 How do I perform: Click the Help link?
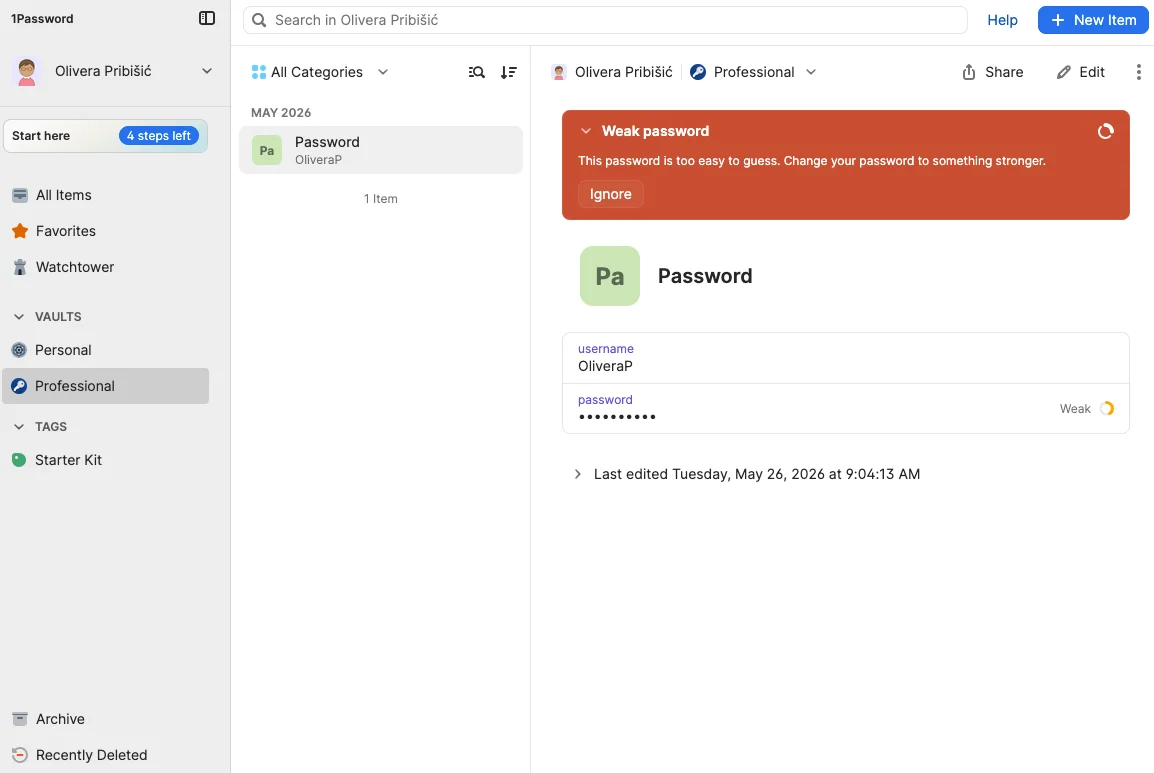pyautogui.click(x=1002, y=21)
